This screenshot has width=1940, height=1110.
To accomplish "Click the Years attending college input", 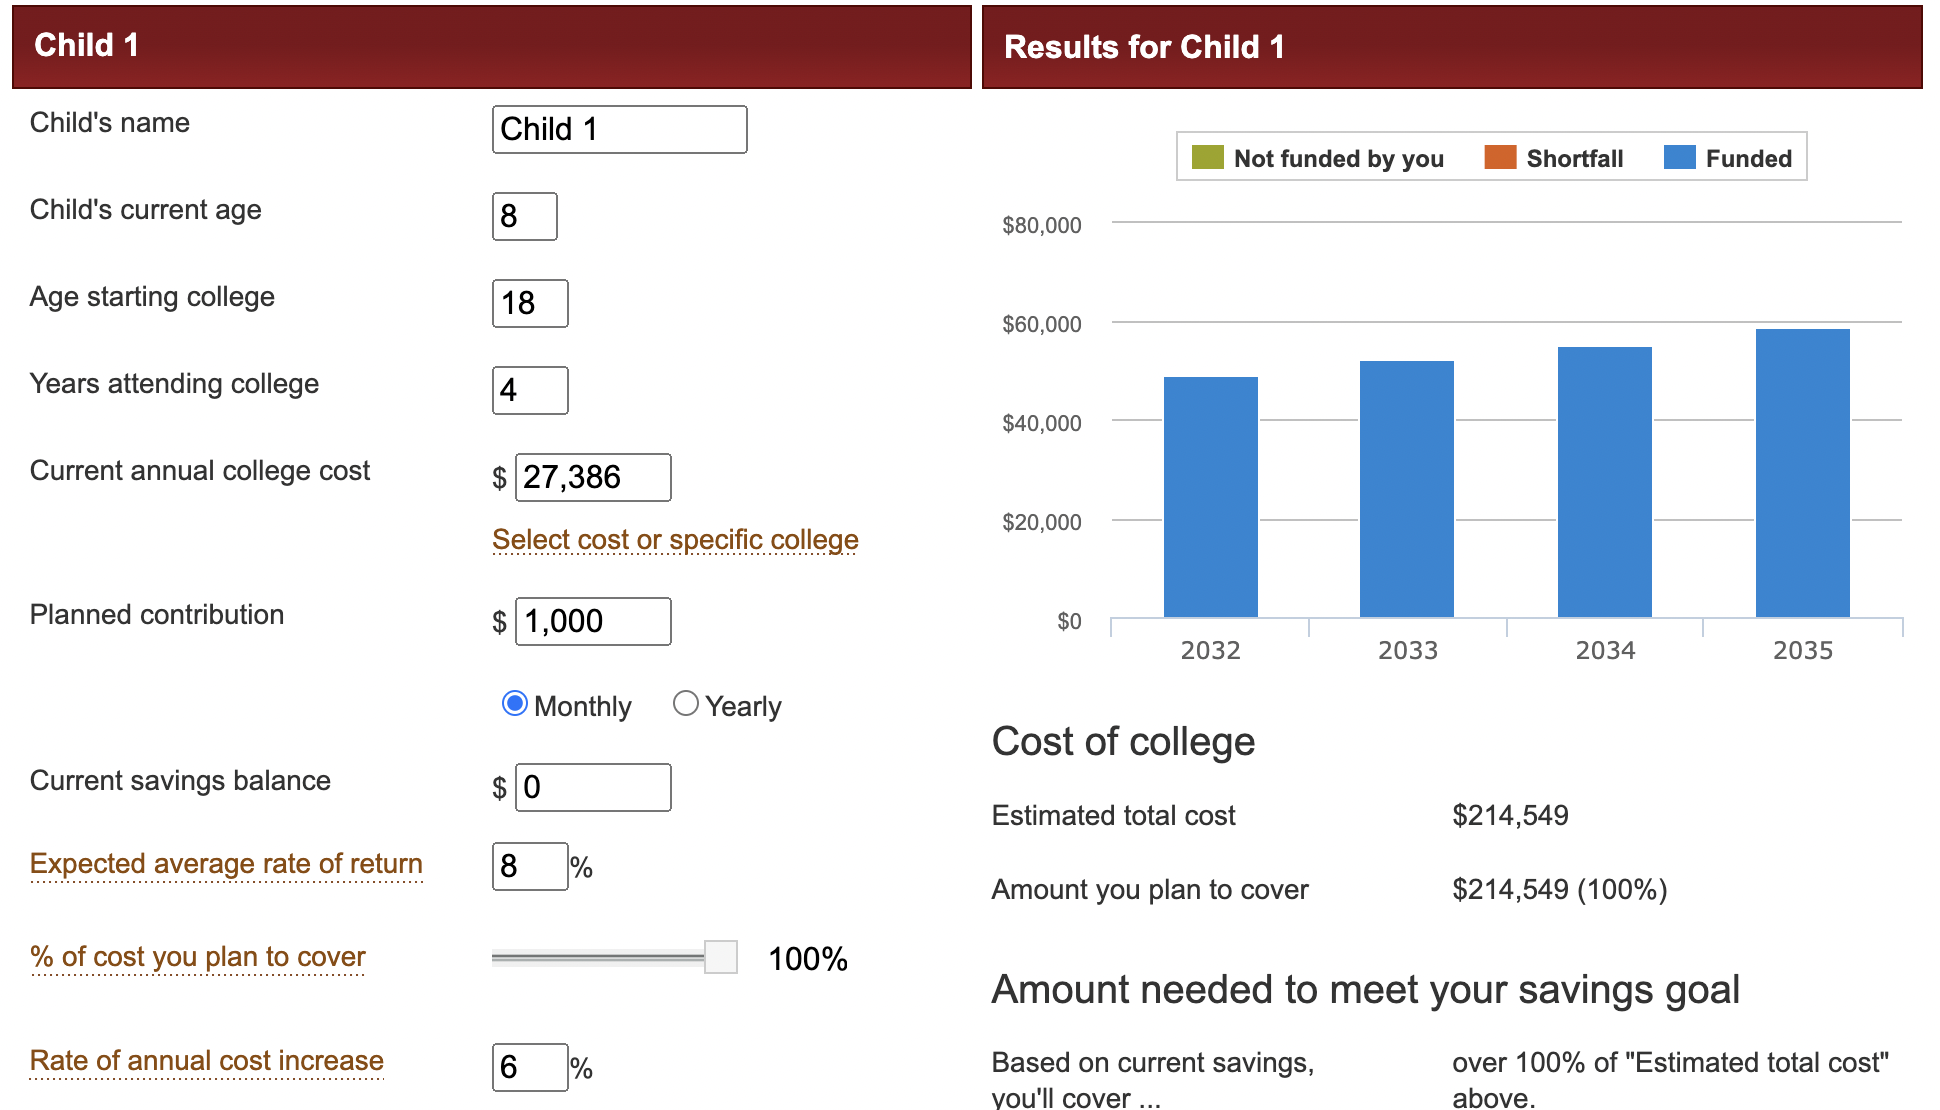I will point(529,391).
